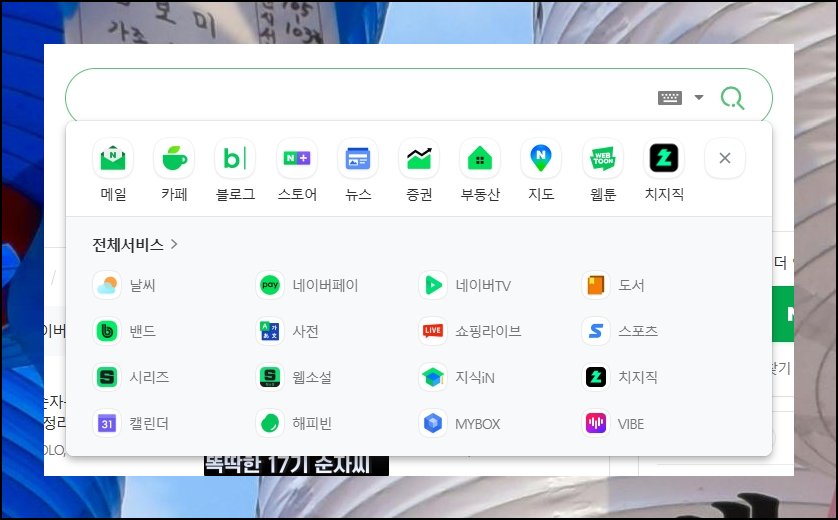The height and width of the screenshot is (520, 838).
Task: Open the 사전 text link
Action: (306, 331)
